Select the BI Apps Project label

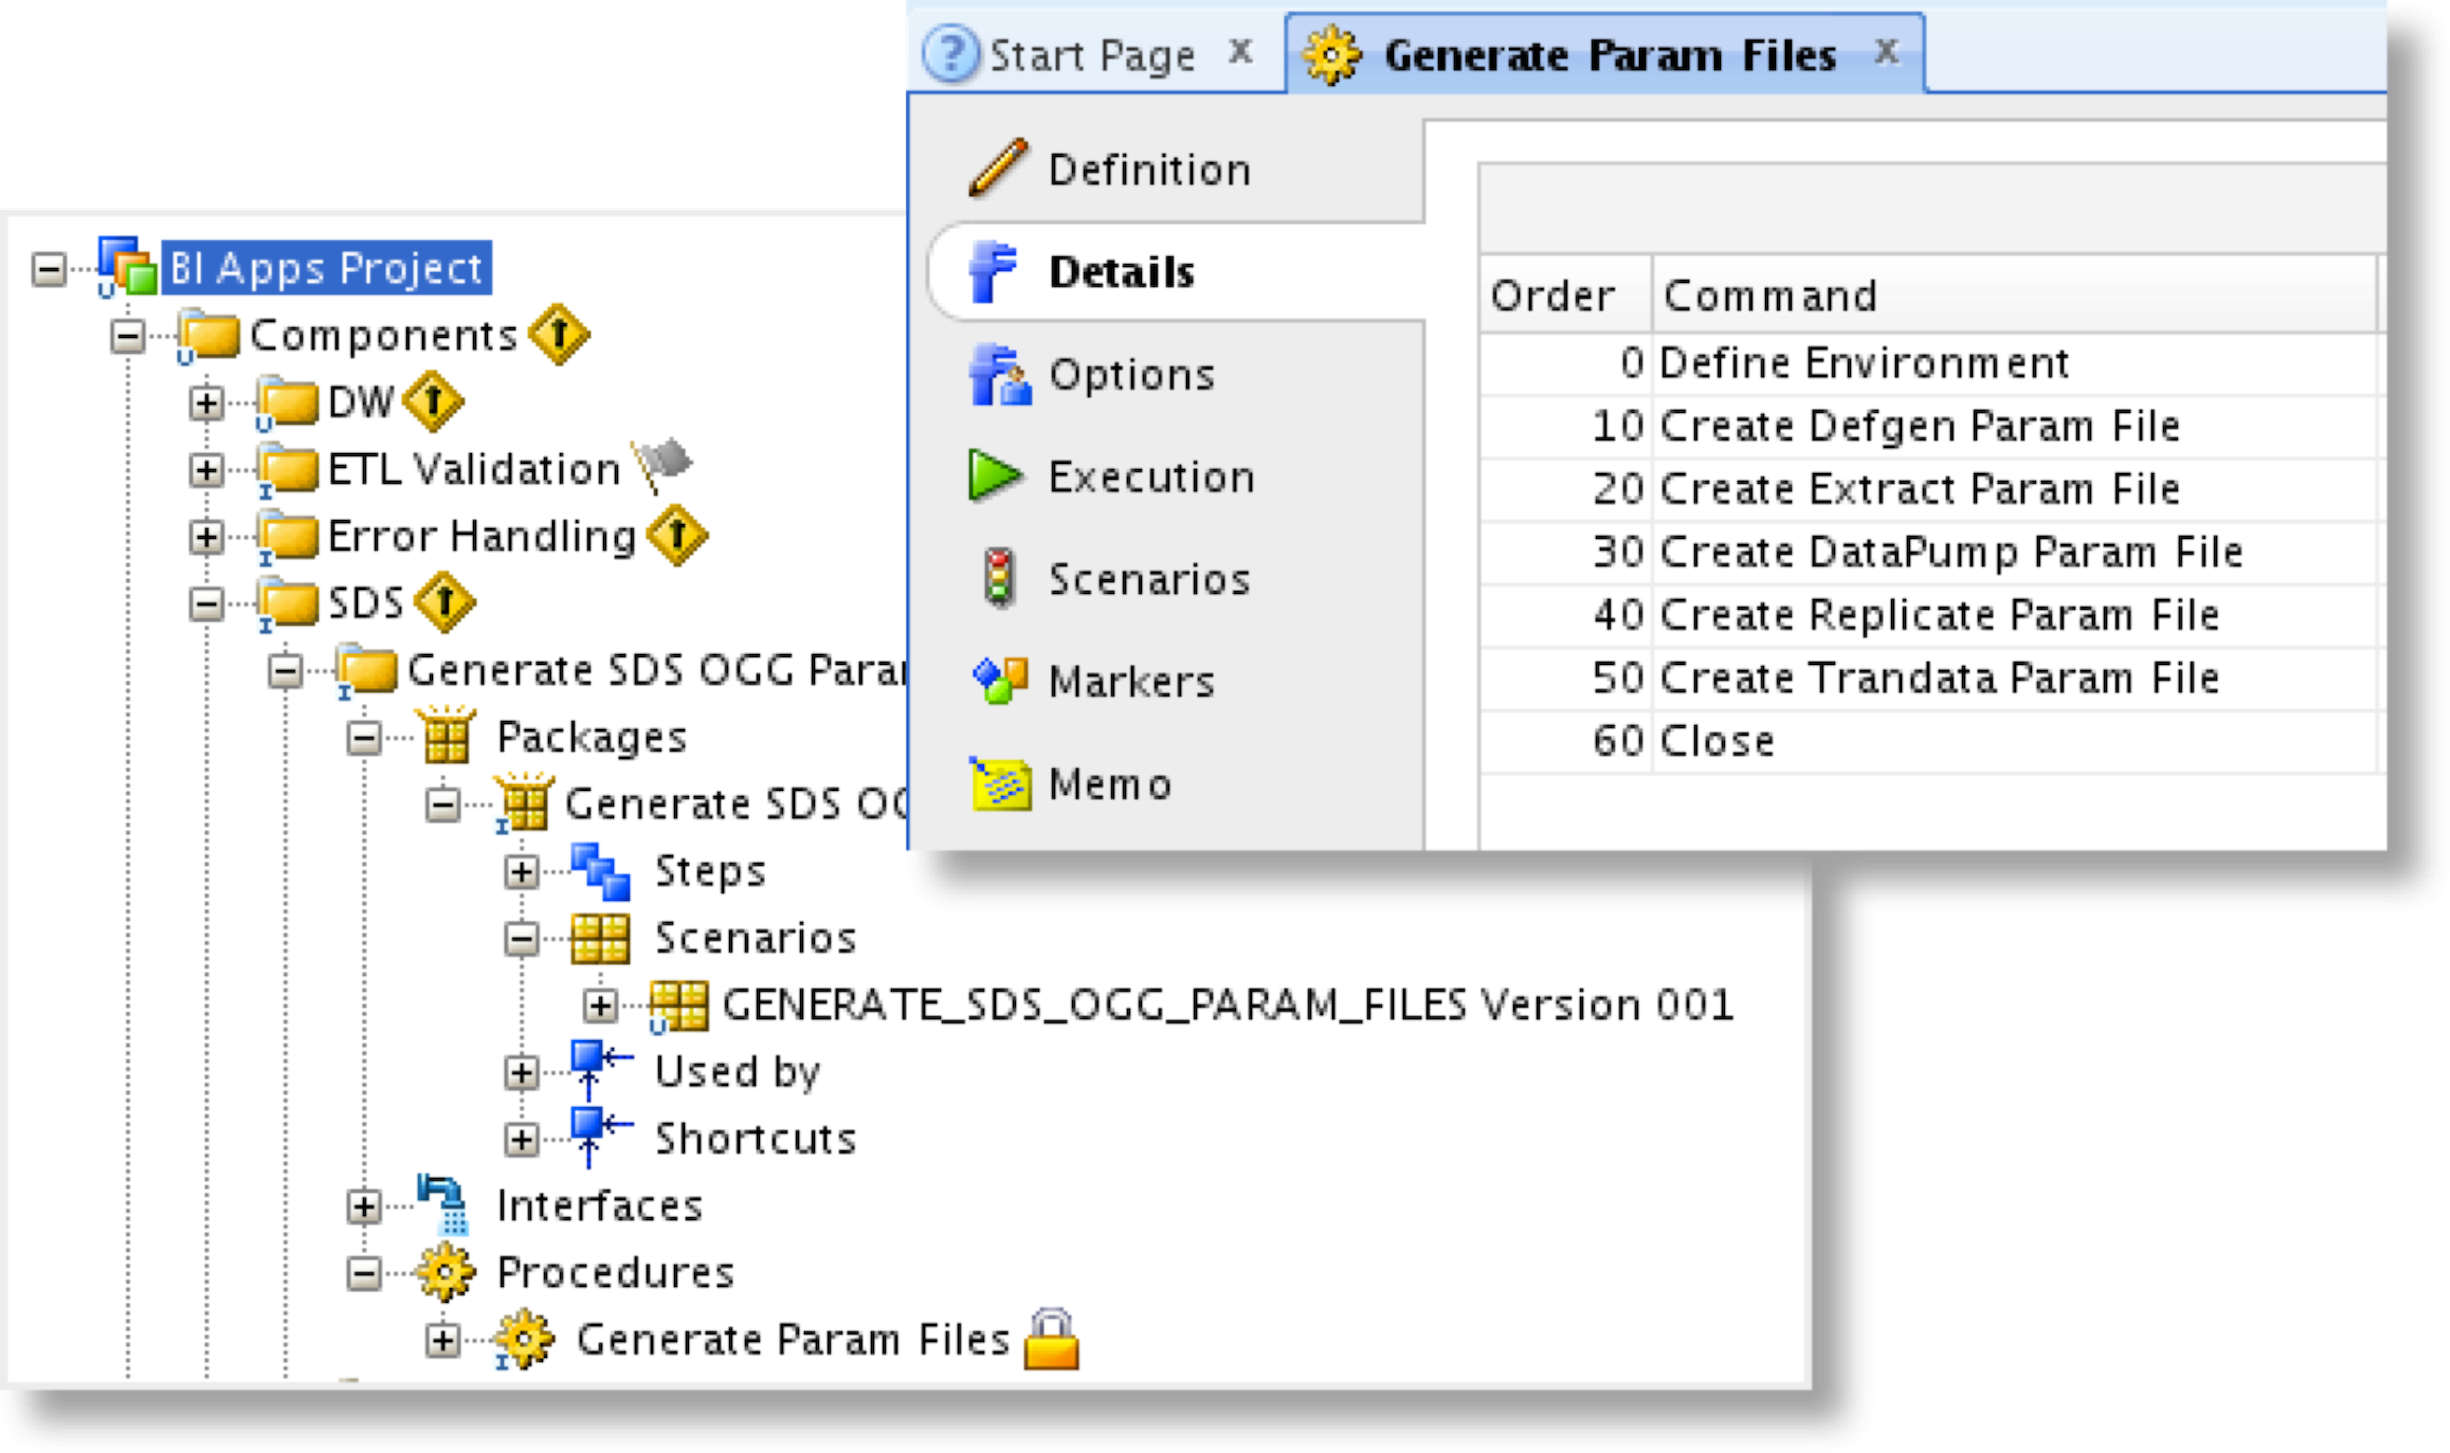326,267
